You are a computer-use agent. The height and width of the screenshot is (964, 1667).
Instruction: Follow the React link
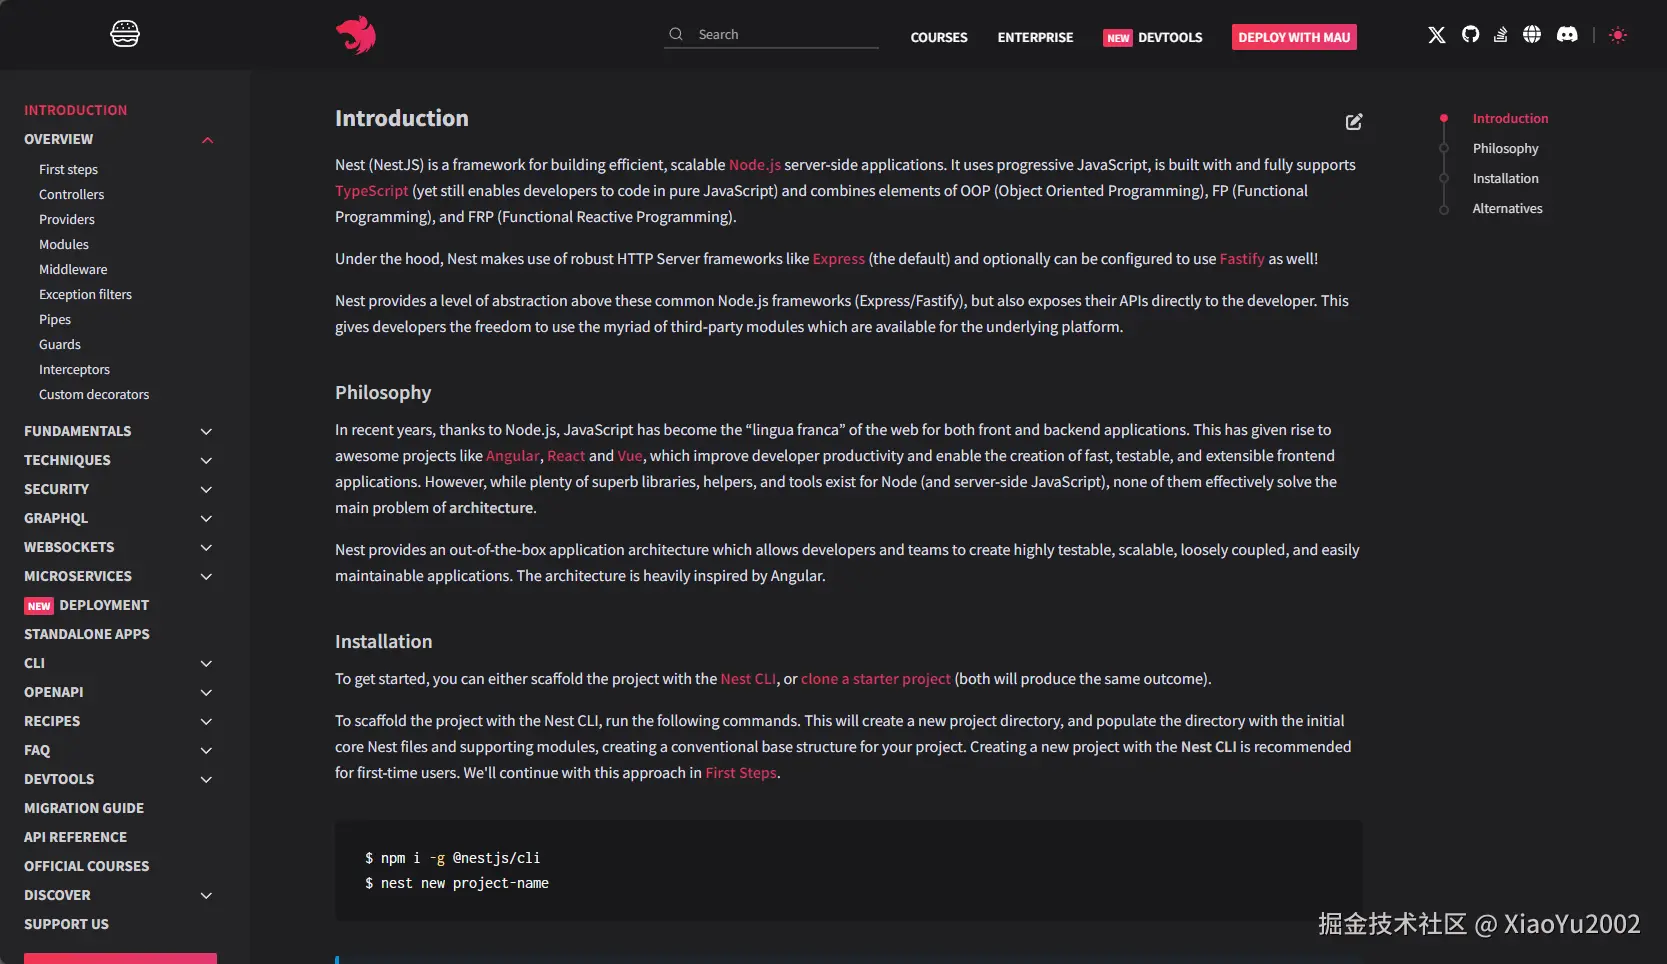coord(566,456)
